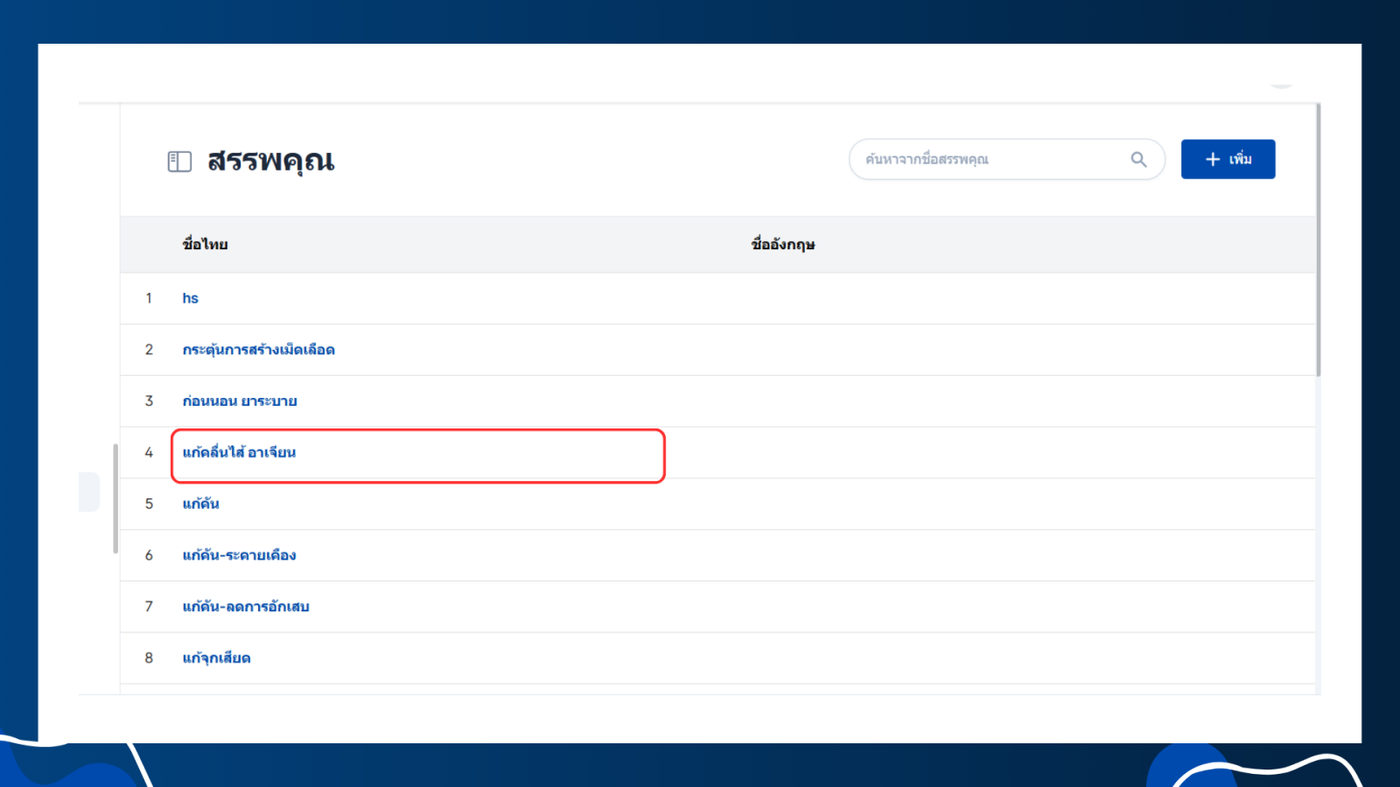Click the สรรพคุณ page heading

tap(271, 161)
